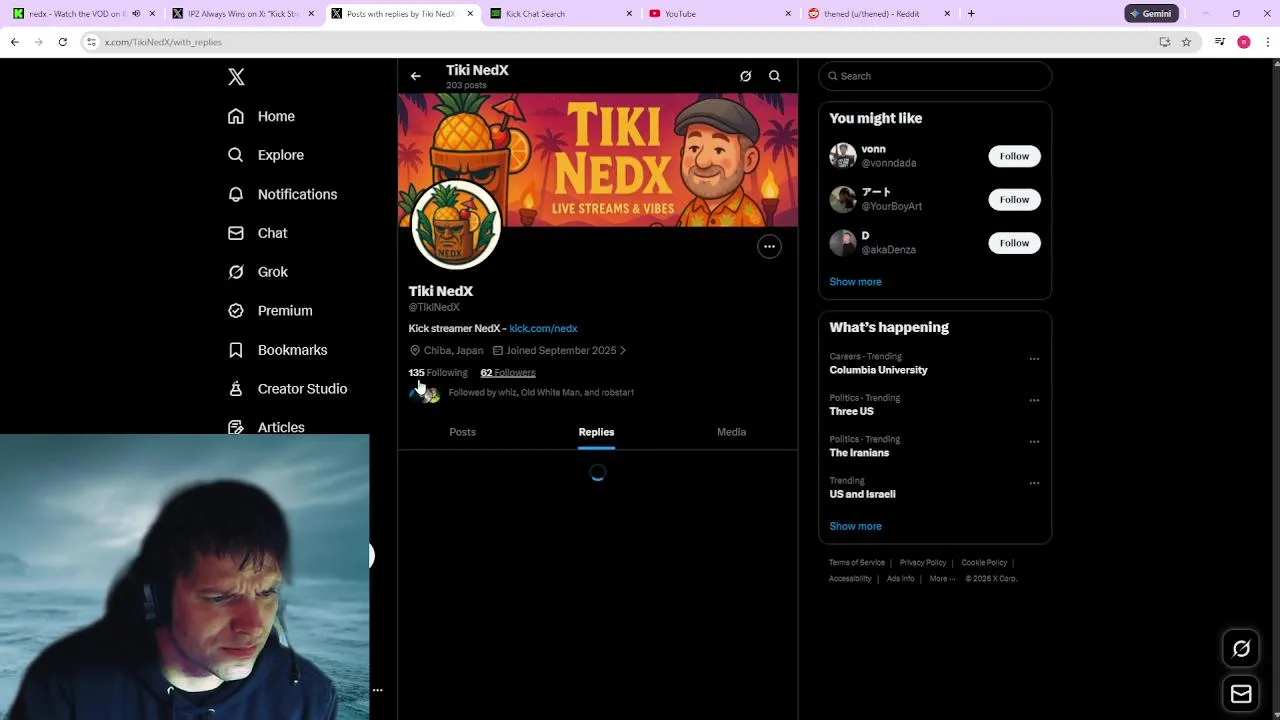Screen dimensions: 1280x720
Task: Open Privacy Policy link
Action: pos(923,563)
